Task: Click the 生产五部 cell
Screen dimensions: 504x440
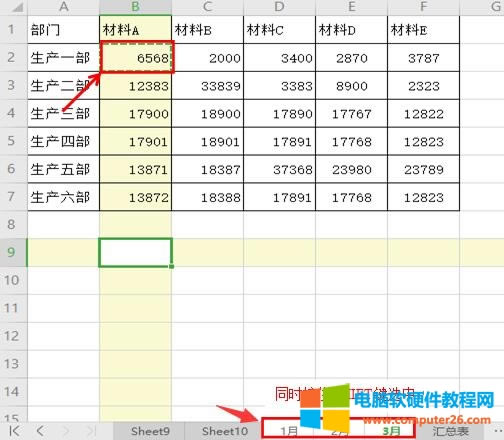Action: [63, 169]
